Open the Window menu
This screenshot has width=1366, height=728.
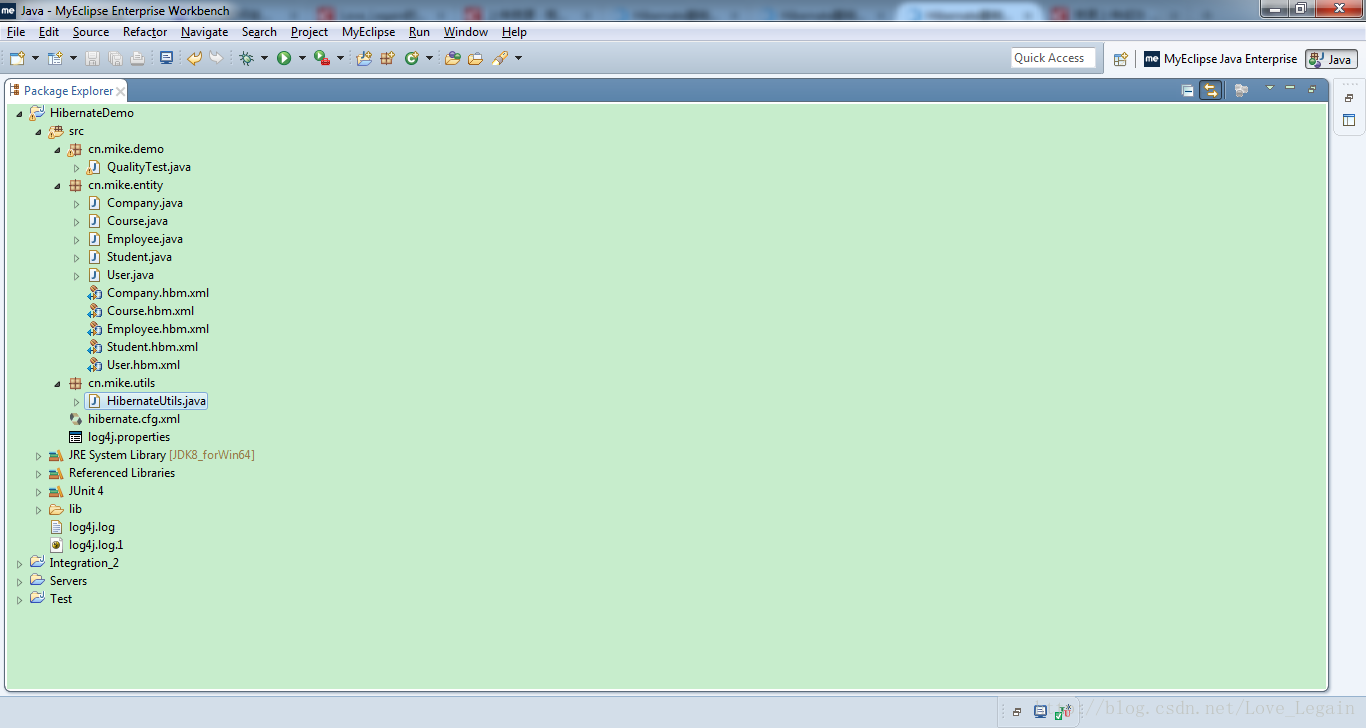[x=466, y=32]
